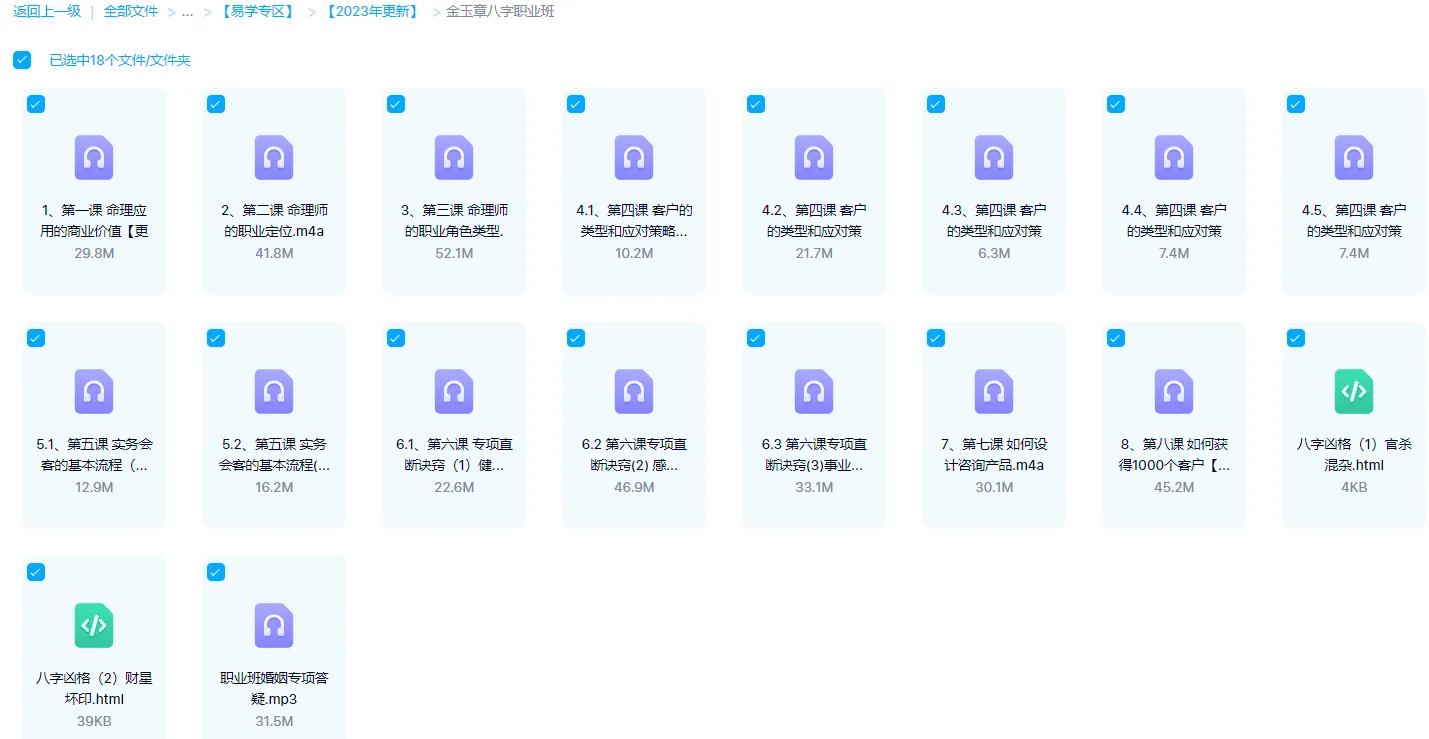Click file name 7、第七课 如何设计咨询产品.m4a
Screen dimensions: 1429x739
click(x=994, y=455)
